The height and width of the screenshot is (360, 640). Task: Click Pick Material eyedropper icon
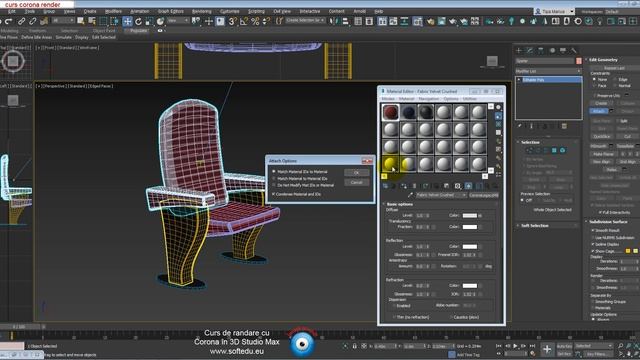point(410,195)
